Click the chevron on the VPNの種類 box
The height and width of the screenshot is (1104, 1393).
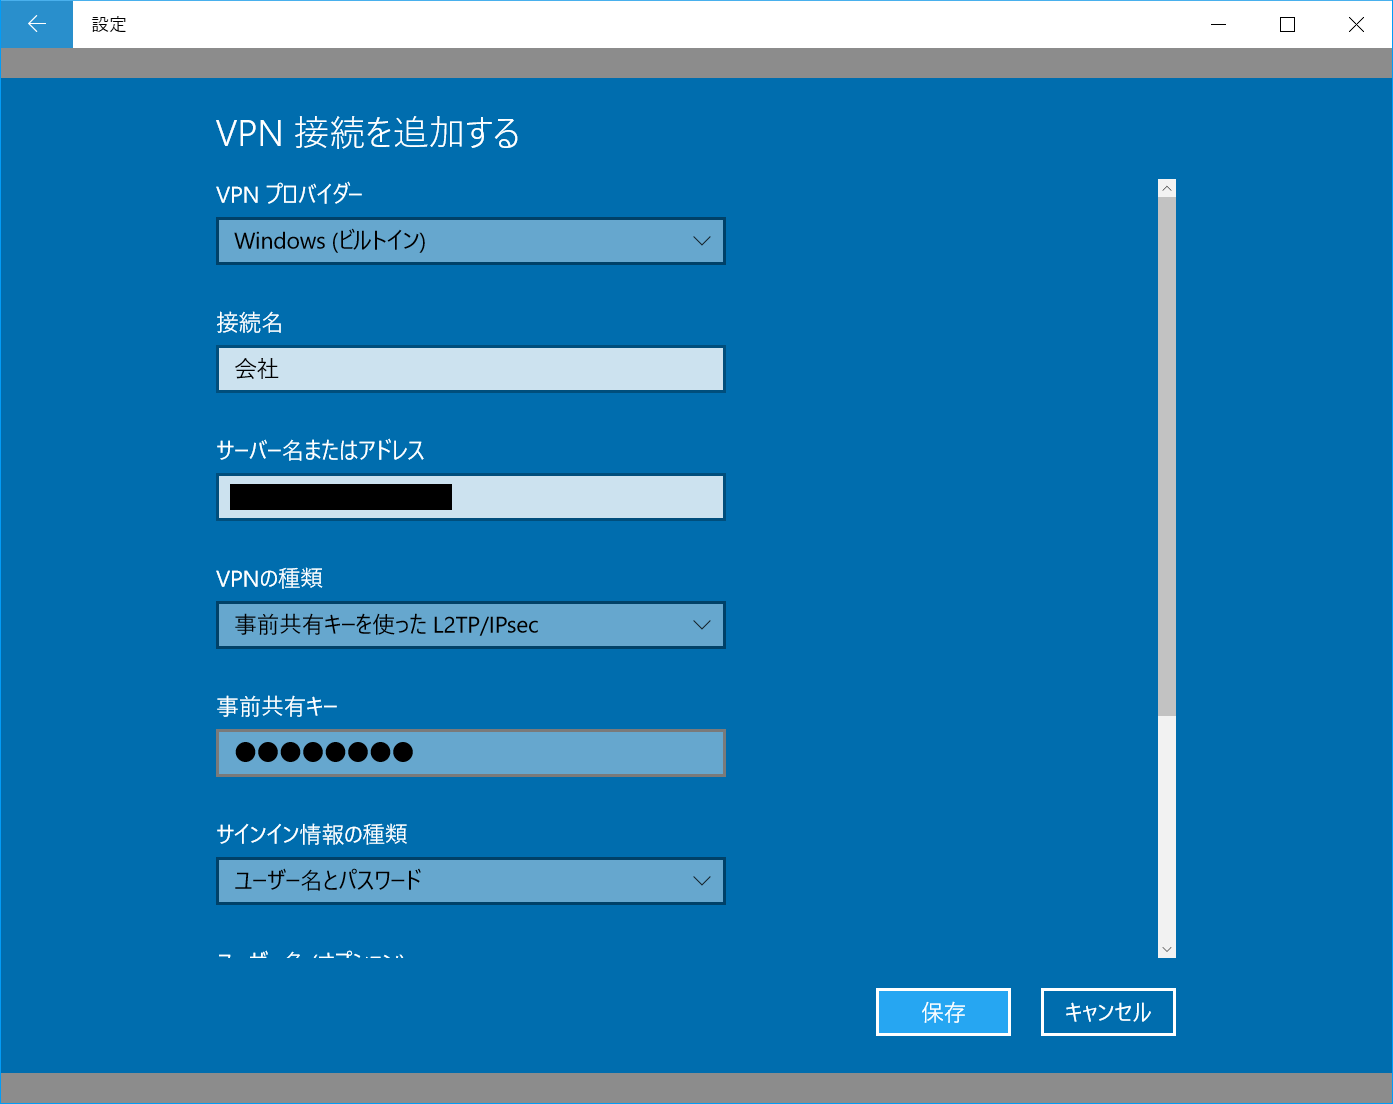(x=701, y=625)
